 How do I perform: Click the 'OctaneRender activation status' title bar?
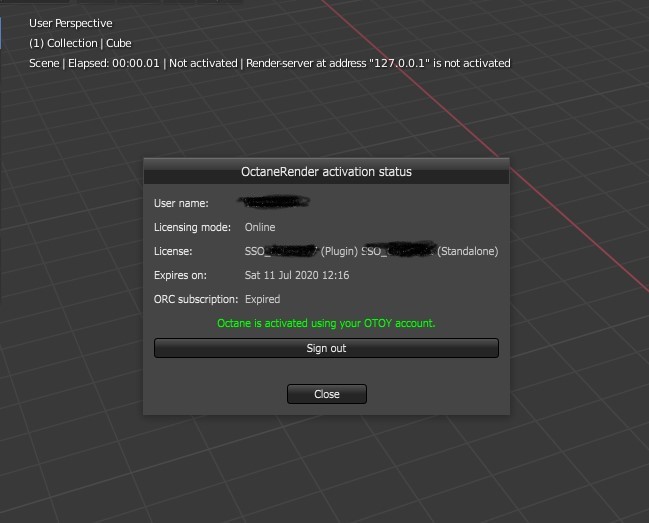[x=326, y=171]
